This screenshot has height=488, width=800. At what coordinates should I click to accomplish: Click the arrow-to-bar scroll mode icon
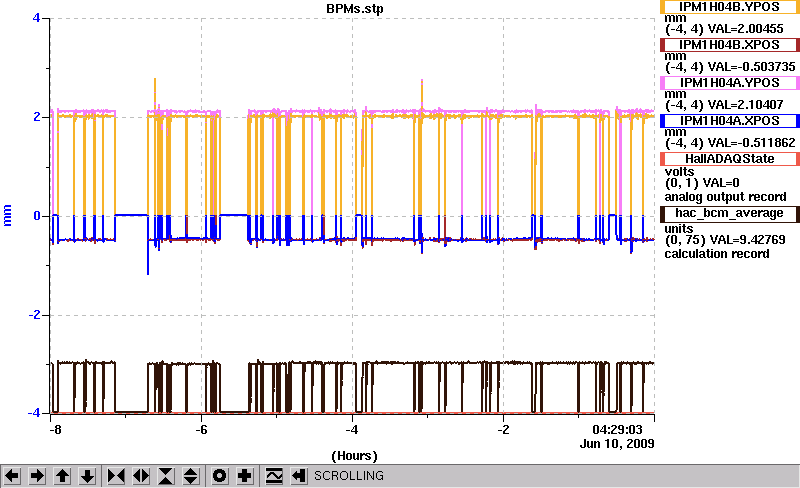[299, 476]
